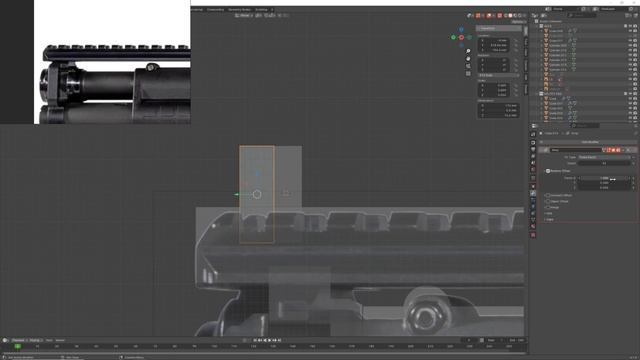Viewport: 640px width, 360px height.
Task: Click the Array modifier name field
Action: 576,150
